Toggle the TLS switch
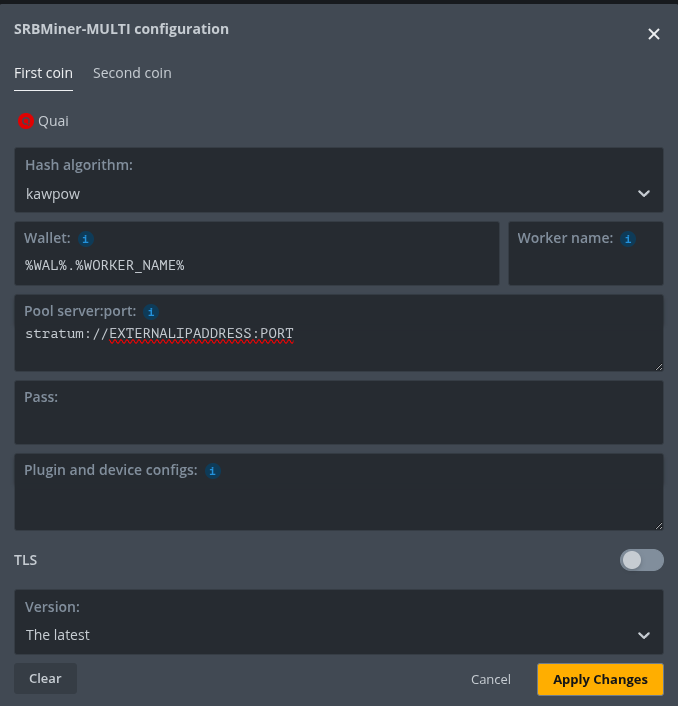This screenshot has height=706, width=678. tap(642, 560)
